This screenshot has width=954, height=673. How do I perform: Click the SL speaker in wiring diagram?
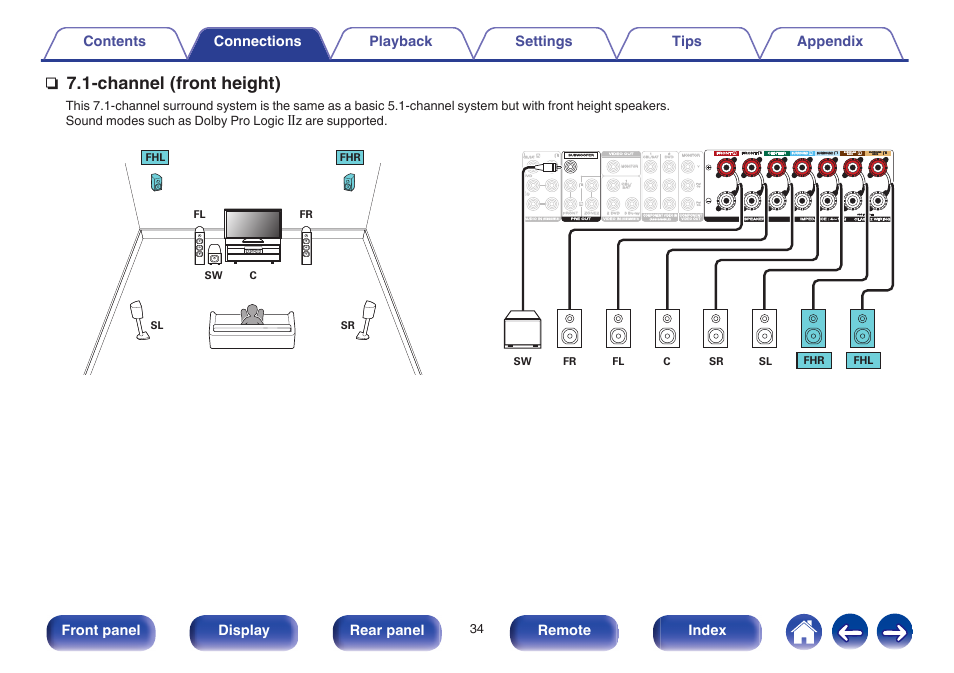click(765, 329)
